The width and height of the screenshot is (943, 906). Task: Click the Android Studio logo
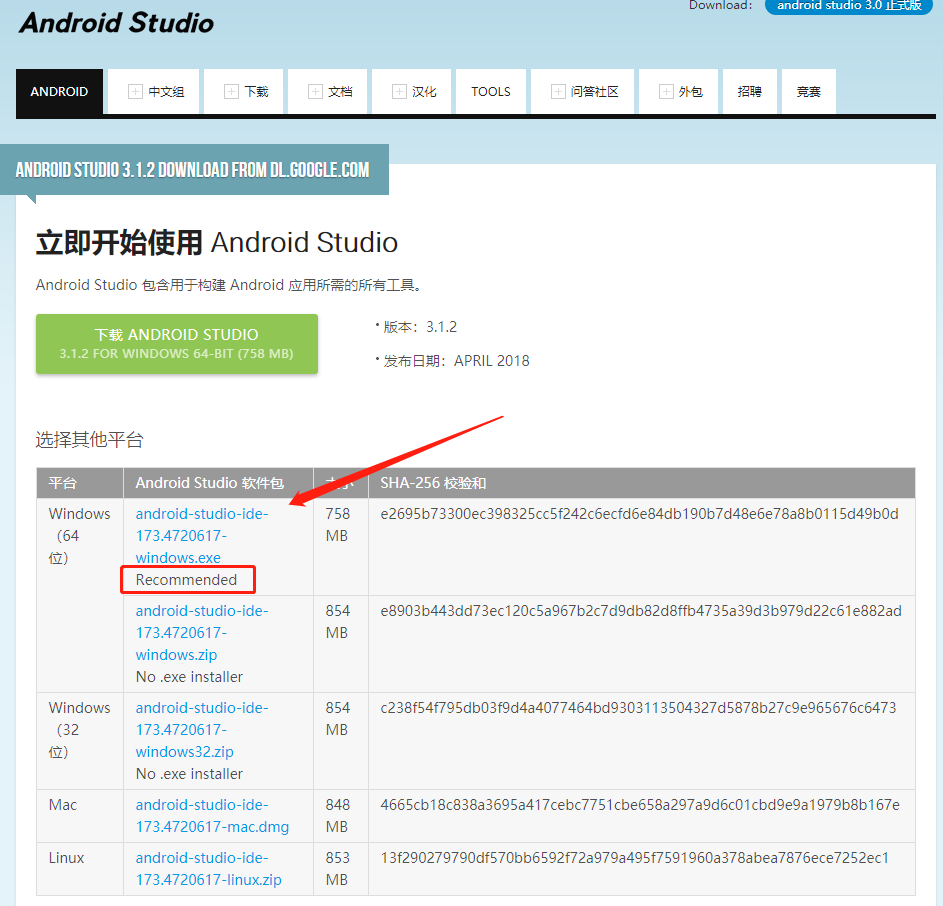coord(115,22)
